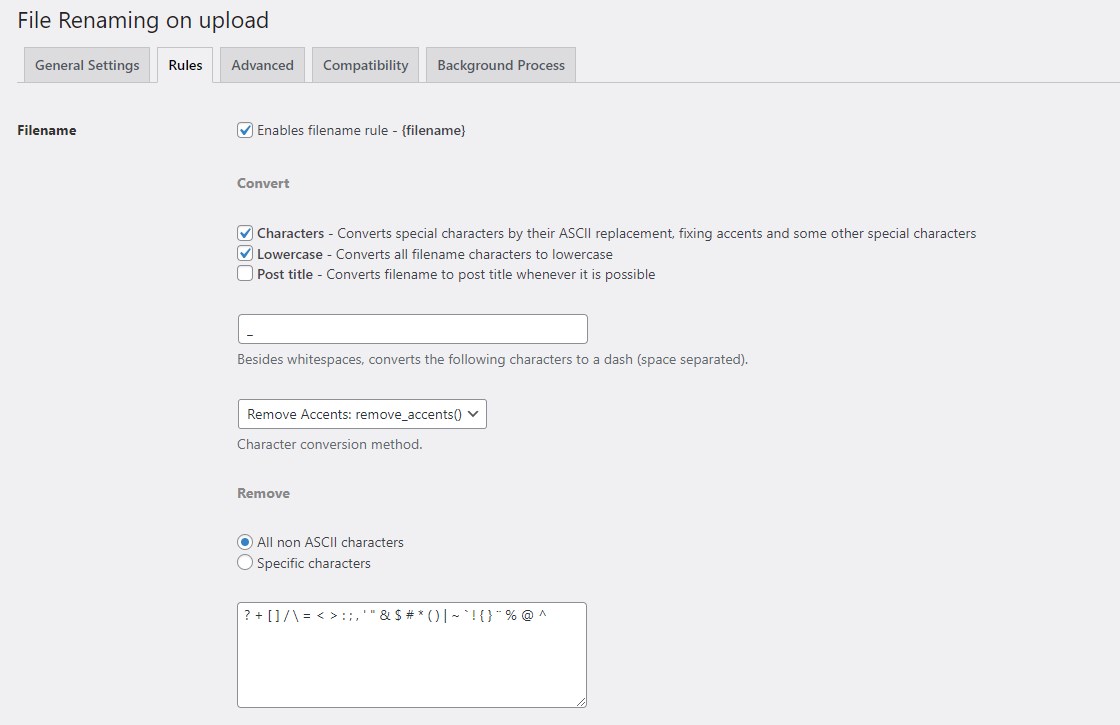Select the Compatibility tab
Viewport: 1120px width, 725px height.
364,64
